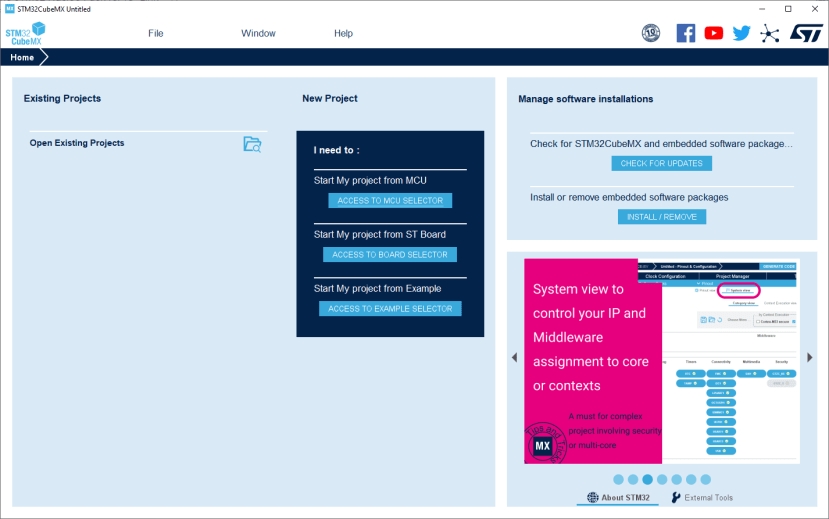Image resolution: width=829 pixels, height=519 pixels.
Task: Close the STM32CubeMX window
Action: 815,9
